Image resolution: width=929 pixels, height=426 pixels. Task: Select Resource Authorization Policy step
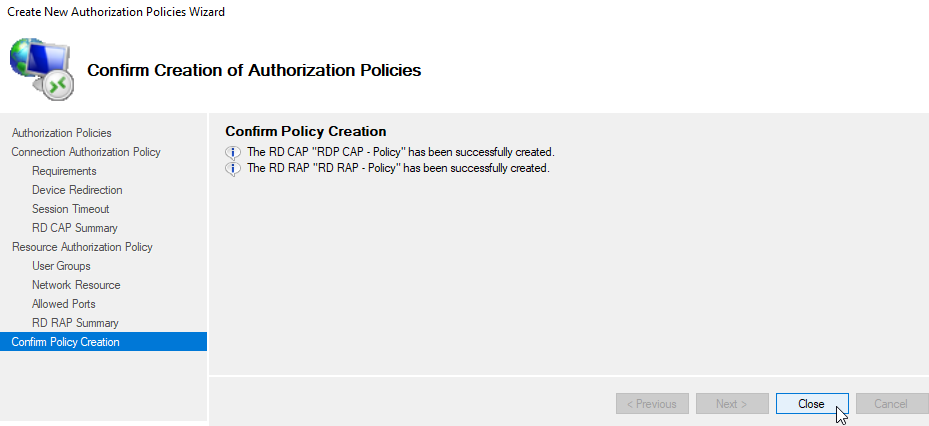coord(82,247)
